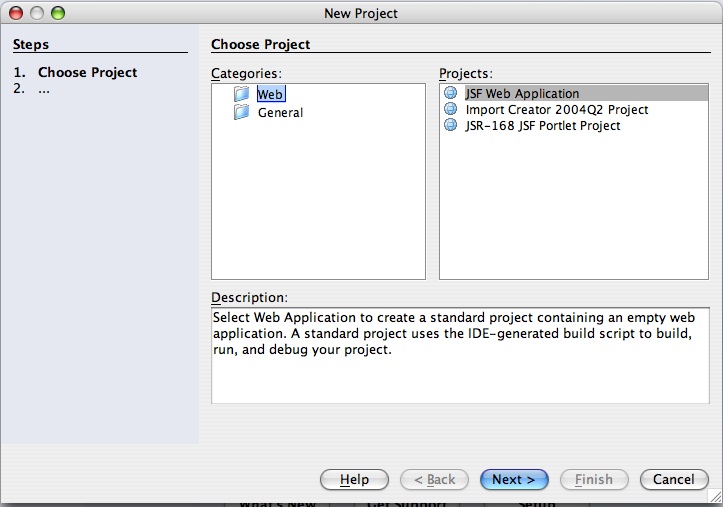Click the Finish button
Screen dimensions: 723x507
pos(594,479)
